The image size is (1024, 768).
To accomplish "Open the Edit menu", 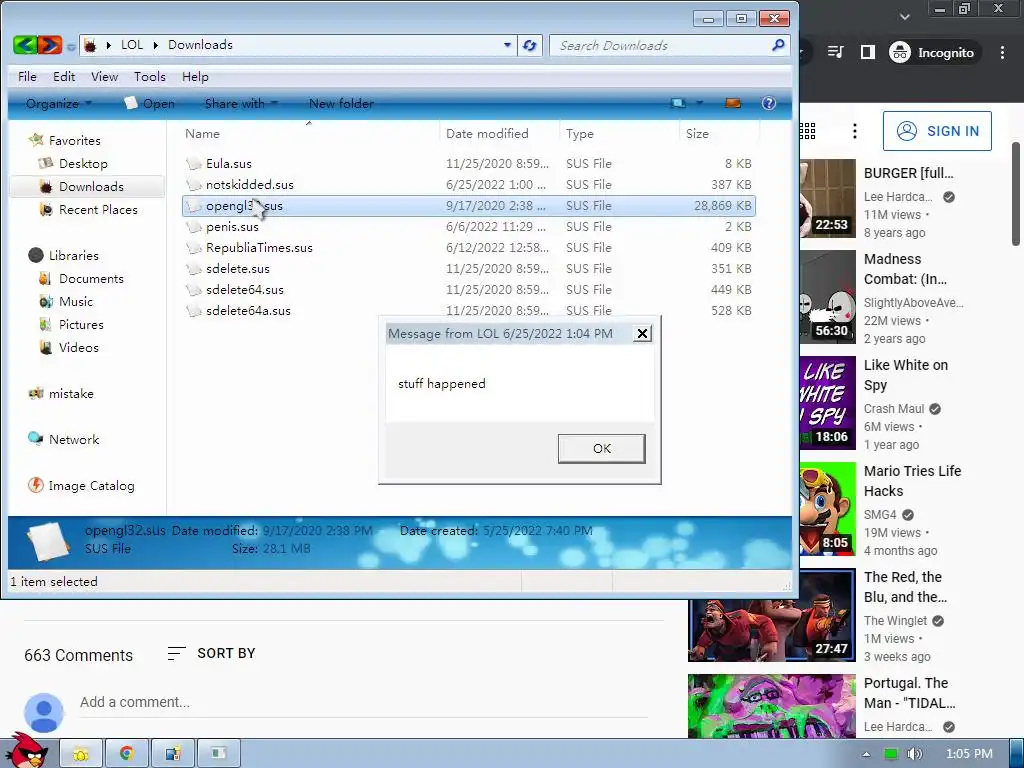I will (x=64, y=76).
